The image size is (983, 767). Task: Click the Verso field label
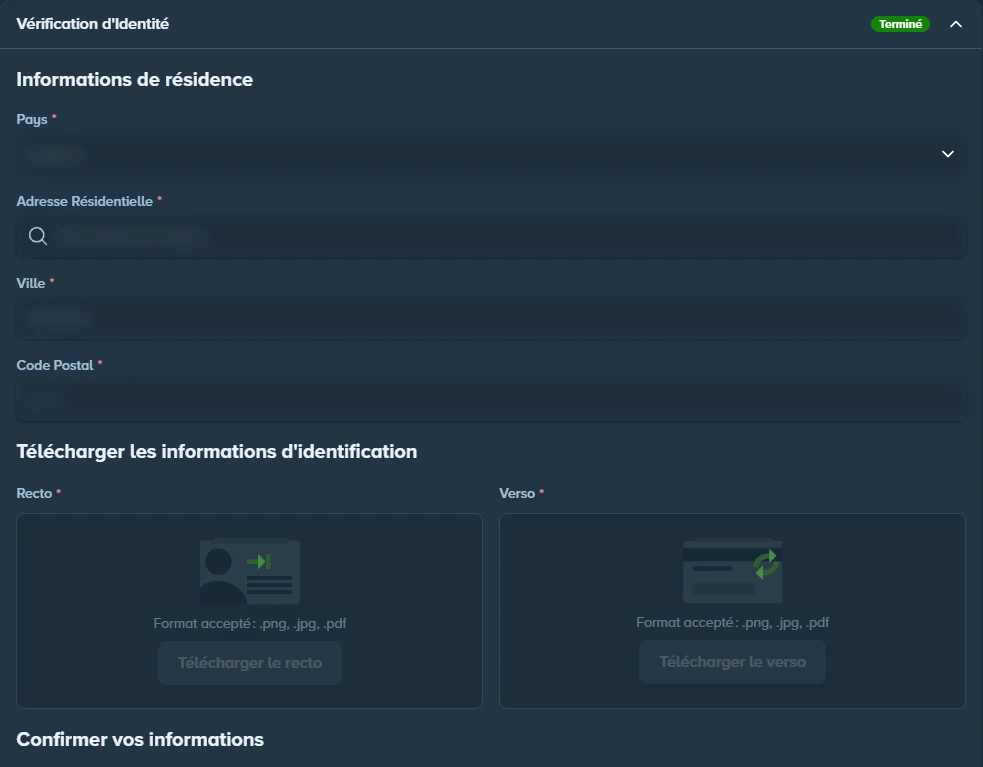pos(517,494)
